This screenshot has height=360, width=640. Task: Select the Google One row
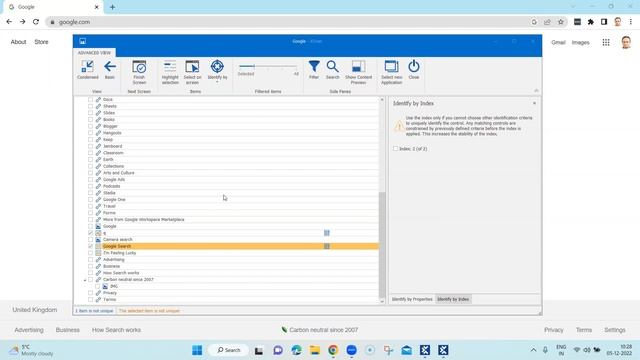click(x=227, y=200)
